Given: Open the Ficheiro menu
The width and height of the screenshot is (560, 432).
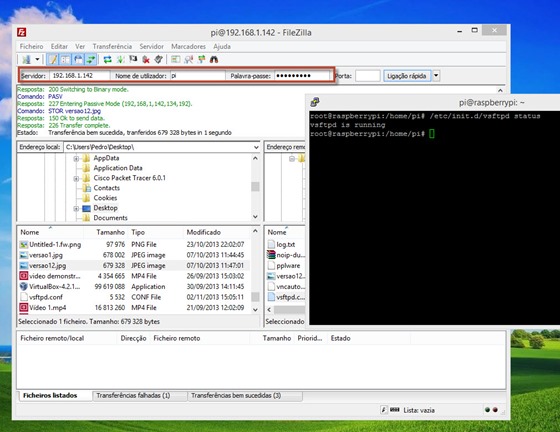Looking at the screenshot, I should [31, 46].
